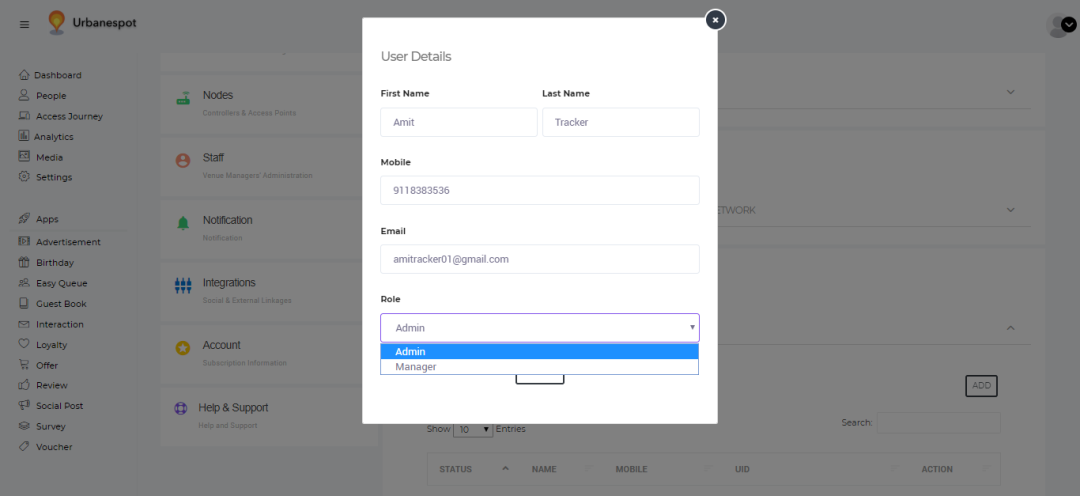Open the Show entries dropdown

point(473,429)
